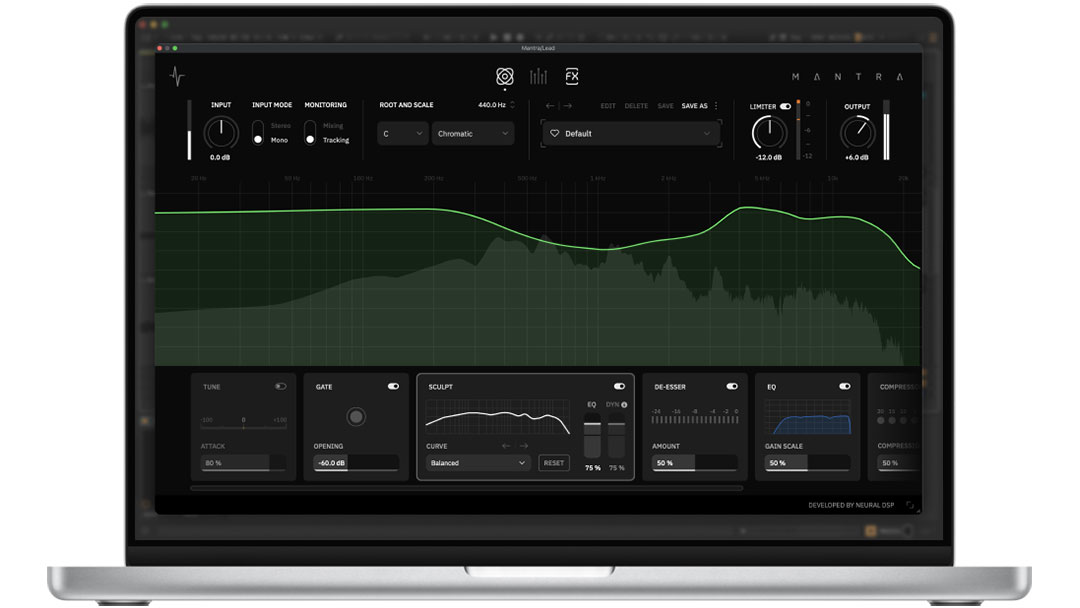Click the De-Esser Amount 50 % slider
This screenshot has height=608, width=1080.
694,463
